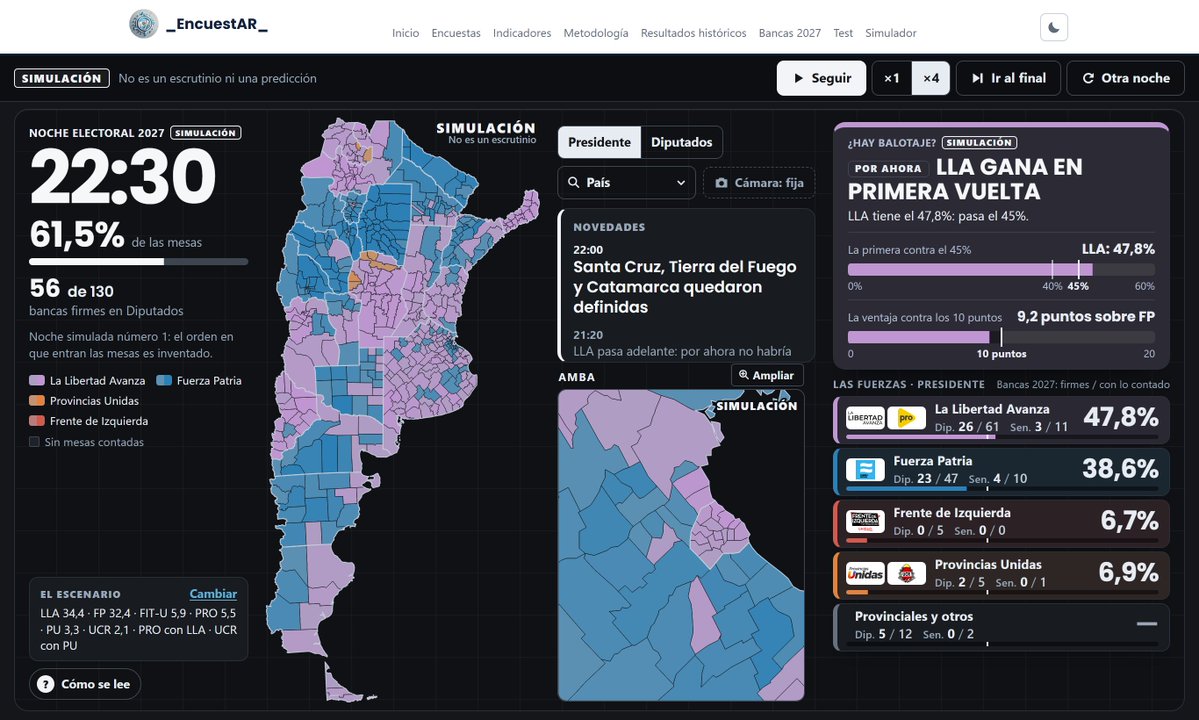Click the PRO party logo
This screenshot has width=1199, height=720.
tap(906, 417)
